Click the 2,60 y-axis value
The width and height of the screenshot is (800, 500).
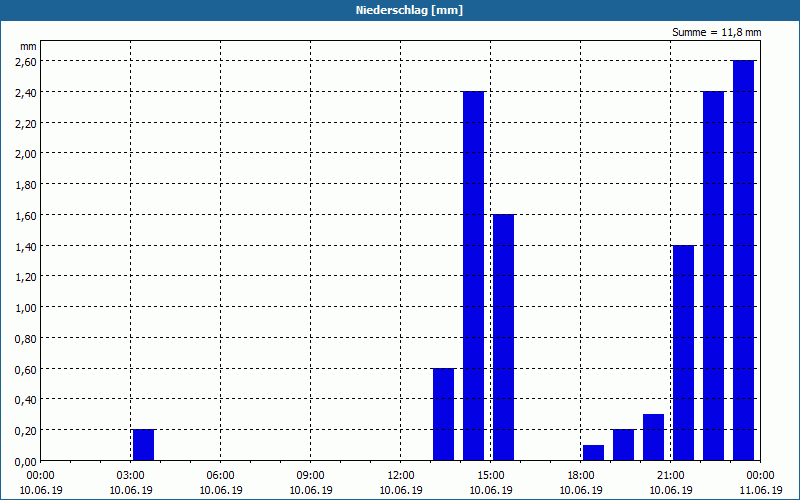coord(26,62)
